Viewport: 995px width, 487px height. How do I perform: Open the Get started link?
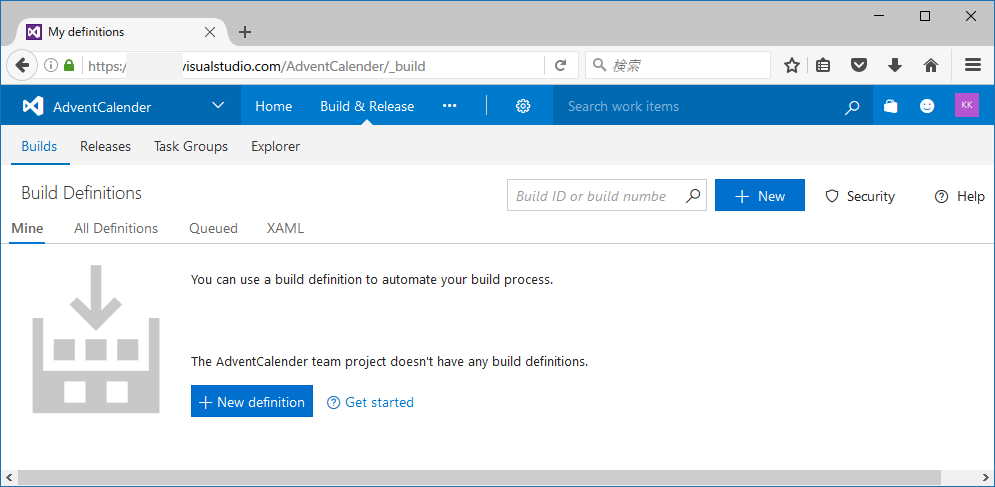click(x=370, y=402)
